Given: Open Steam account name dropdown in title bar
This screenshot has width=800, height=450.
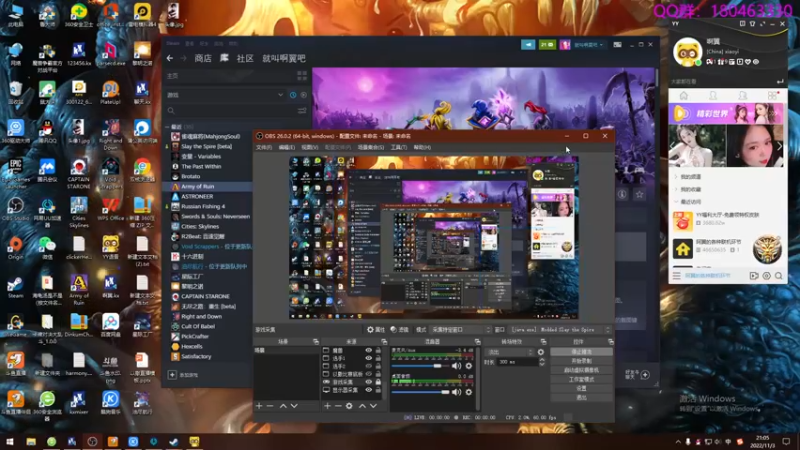Looking at the screenshot, I should pos(588,45).
